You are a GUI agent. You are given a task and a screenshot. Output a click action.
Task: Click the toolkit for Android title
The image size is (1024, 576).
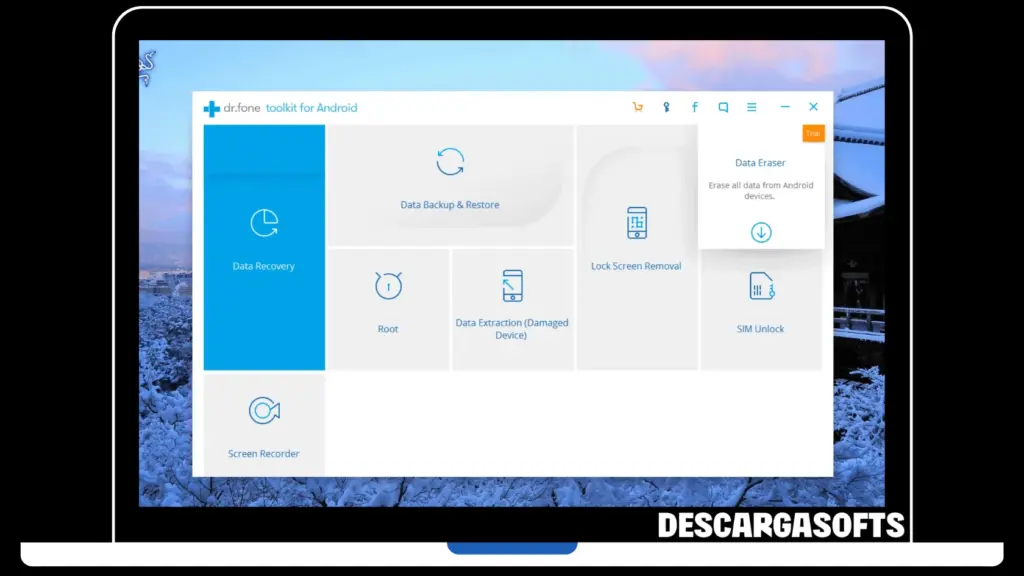tap(311, 108)
